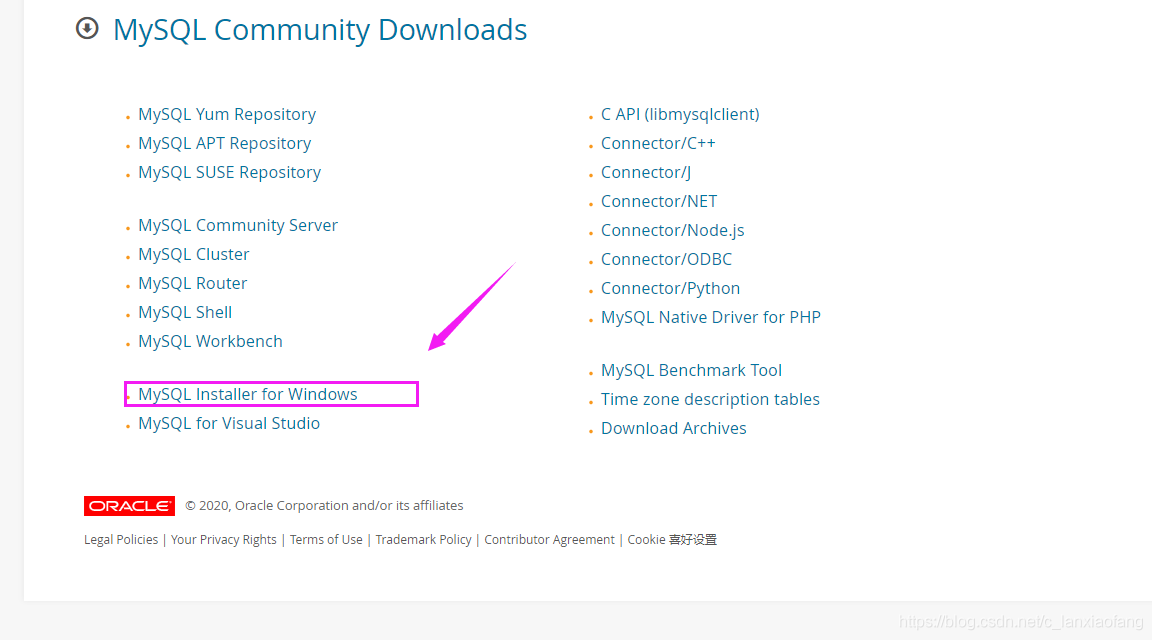Select Connector/NET link

point(659,201)
